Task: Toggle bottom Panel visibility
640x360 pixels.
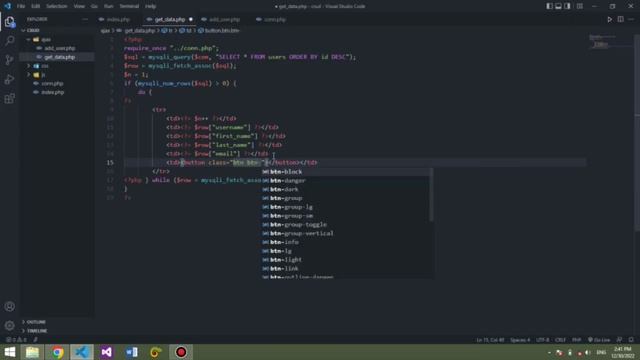Action: (x=558, y=6)
